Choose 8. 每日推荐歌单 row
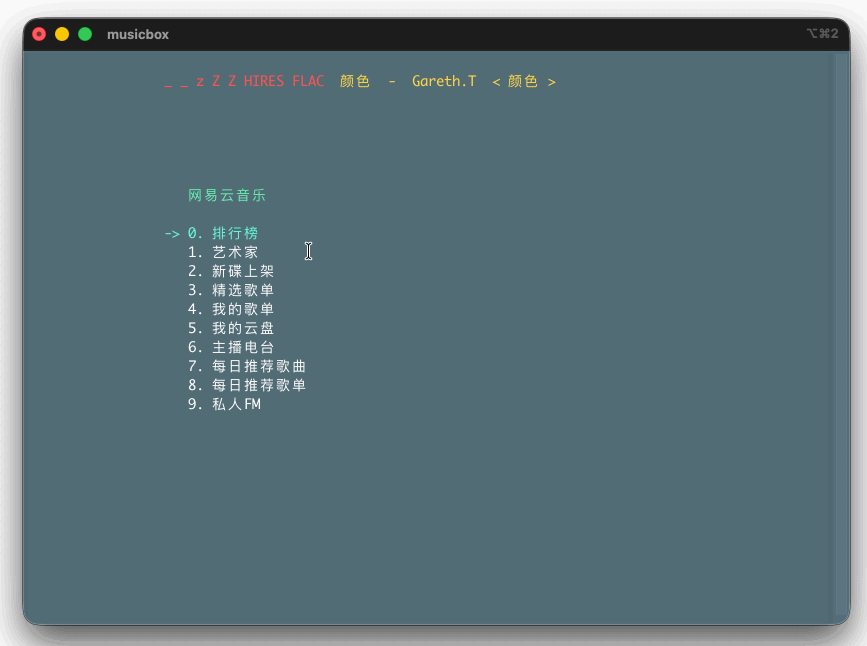Image resolution: width=867 pixels, height=646 pixels. pyautogui.click(x=247, y=385)
